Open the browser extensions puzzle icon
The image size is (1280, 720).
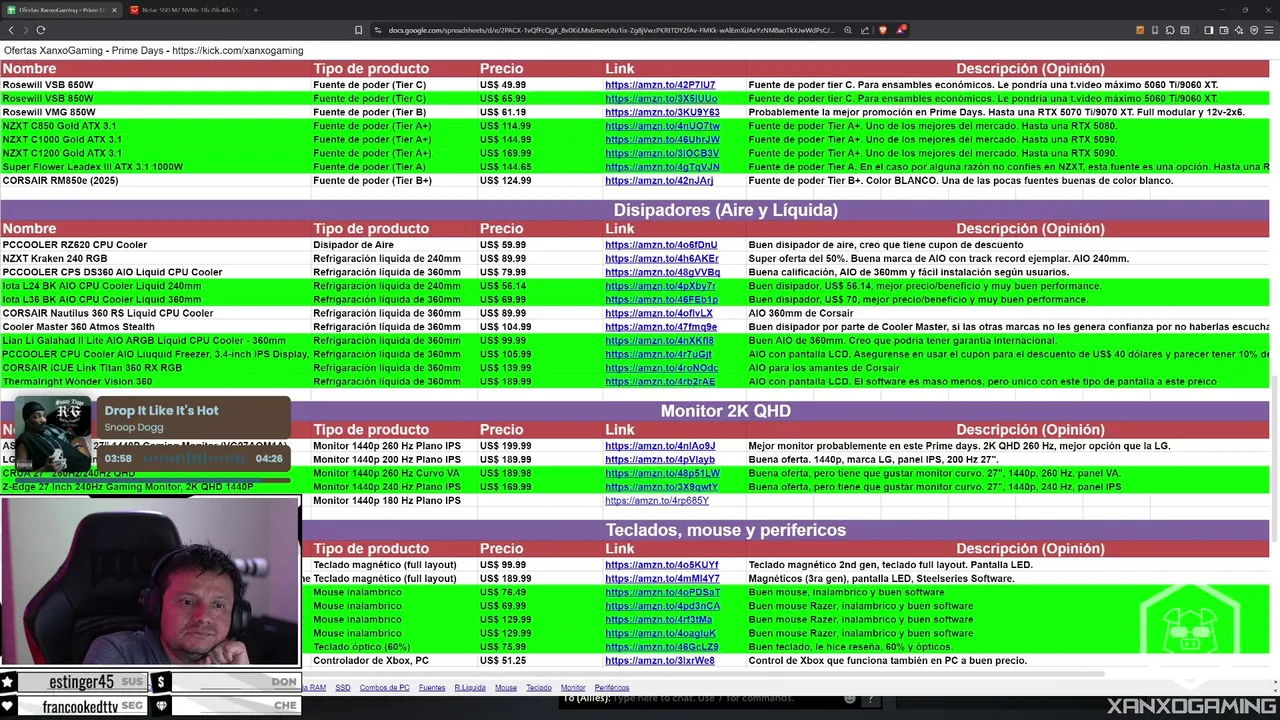click(x=1170, y=30)
